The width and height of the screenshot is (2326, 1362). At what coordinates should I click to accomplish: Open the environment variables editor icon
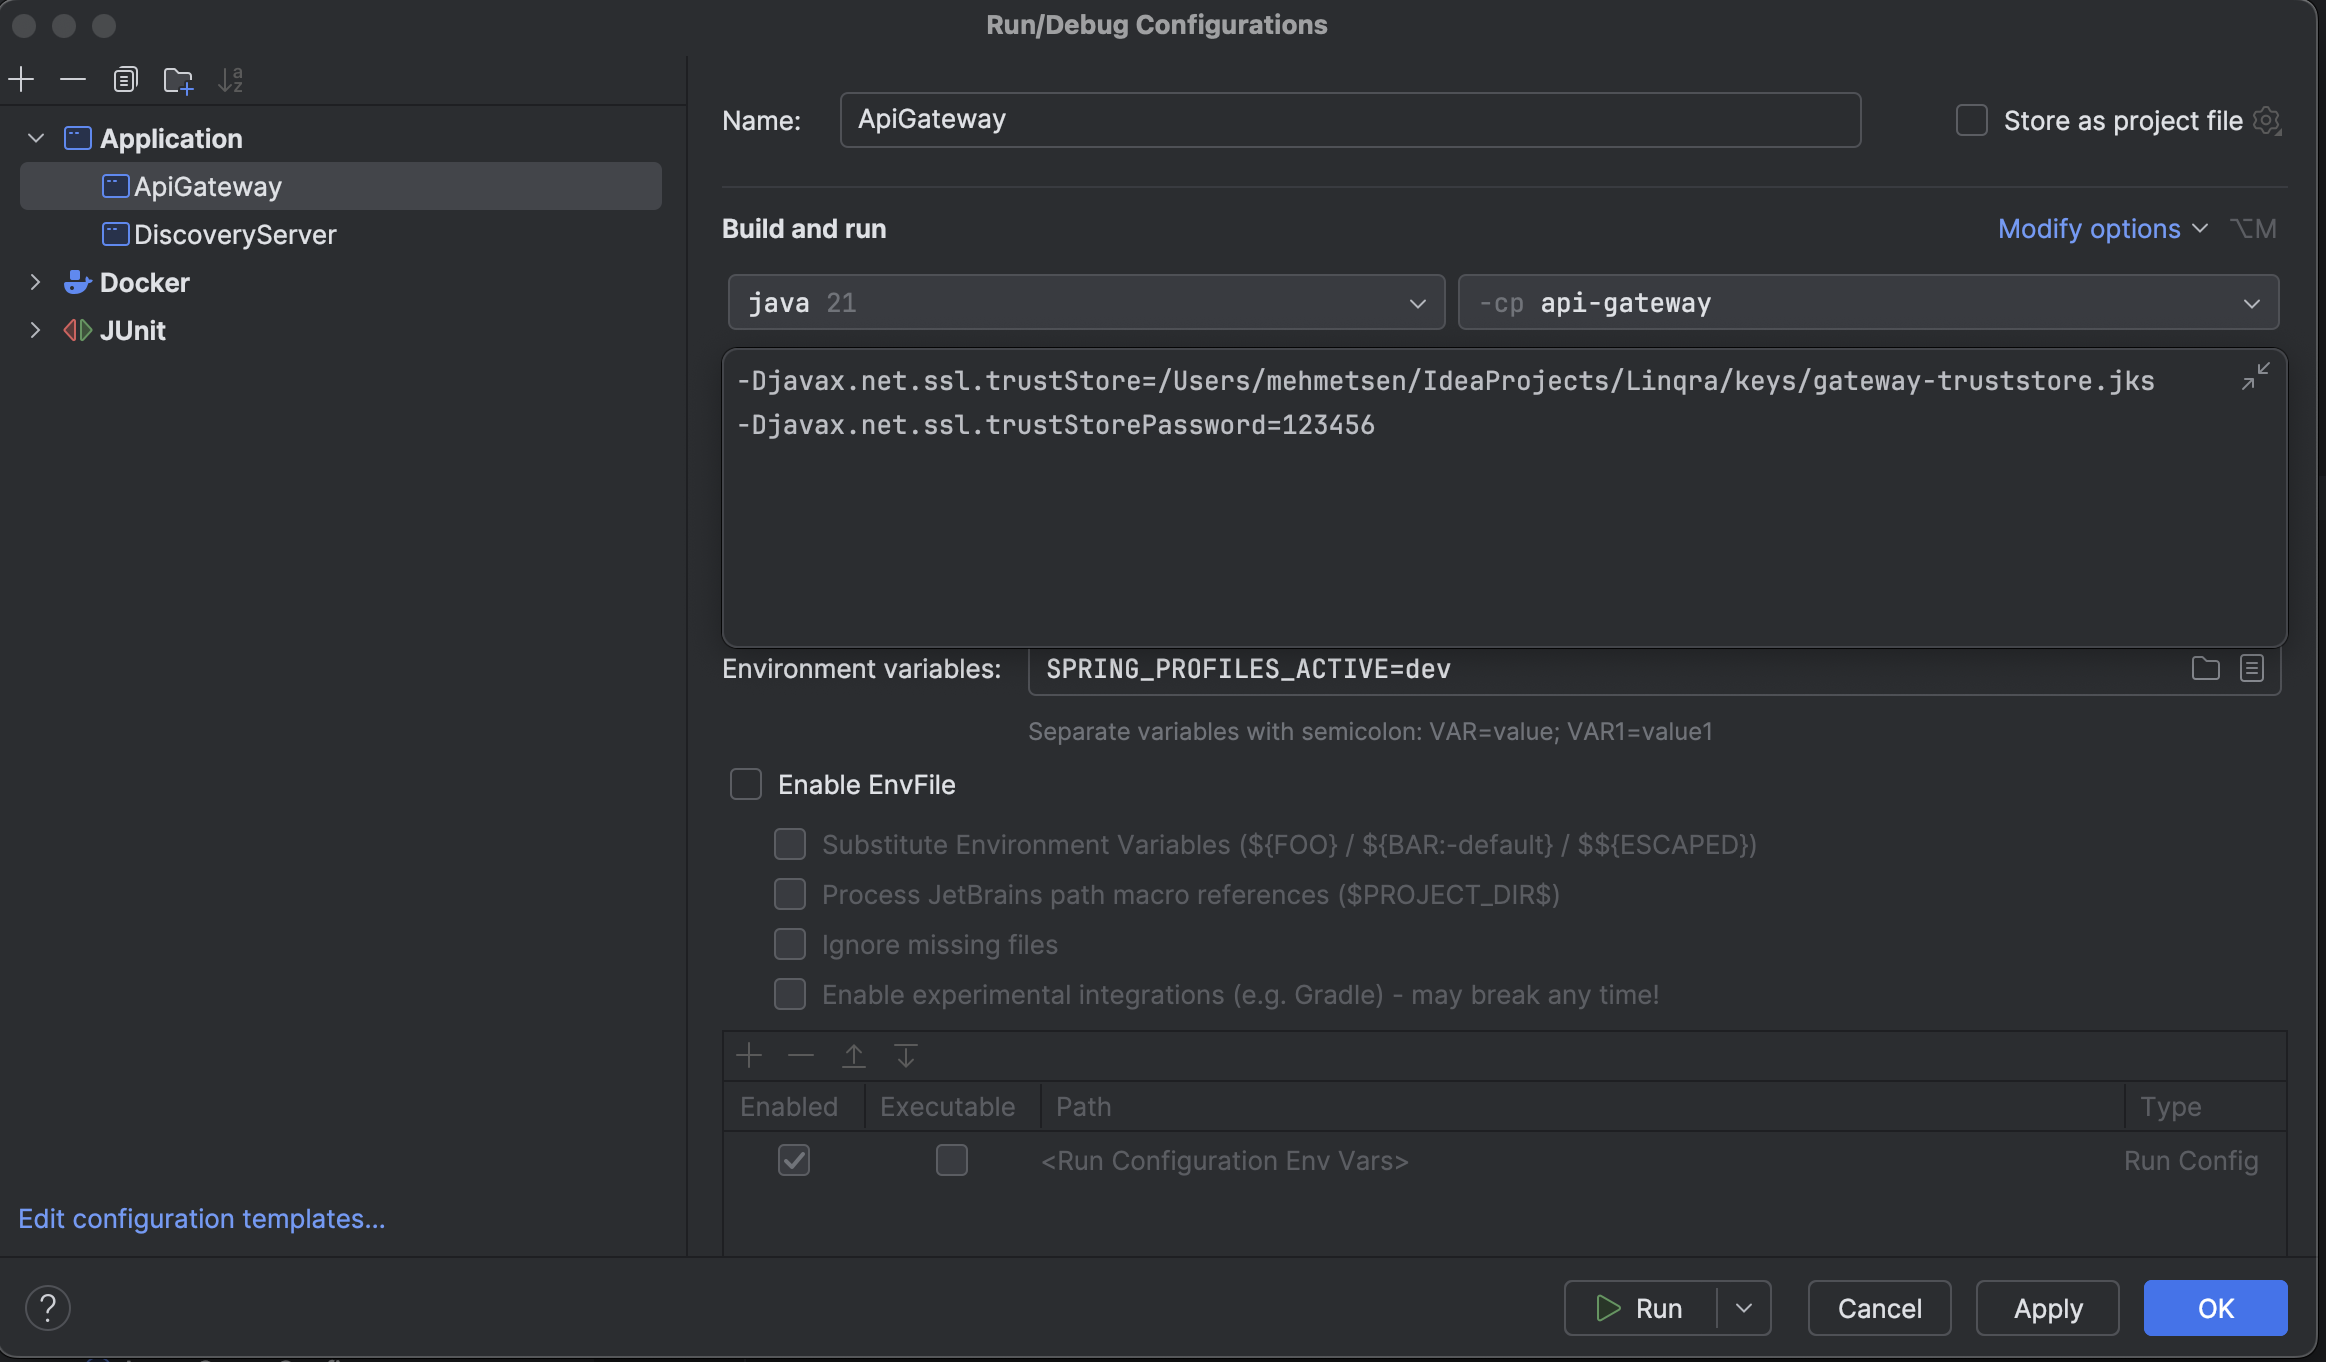[2250, 669]
